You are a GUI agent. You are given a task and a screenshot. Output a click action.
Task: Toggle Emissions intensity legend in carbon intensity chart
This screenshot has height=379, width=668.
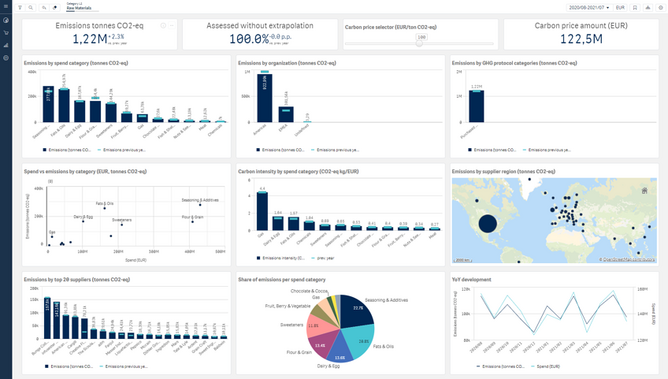point(281,258)
